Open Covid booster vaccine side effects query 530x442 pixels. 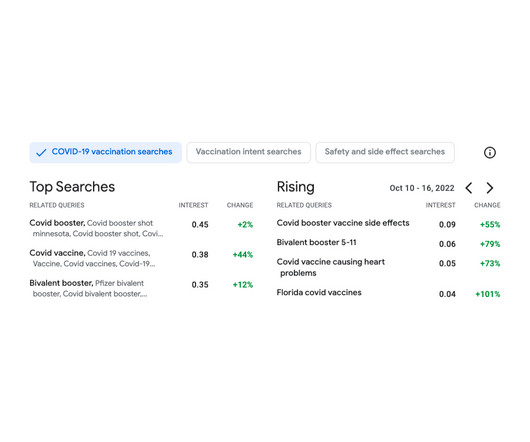point(343,223)
